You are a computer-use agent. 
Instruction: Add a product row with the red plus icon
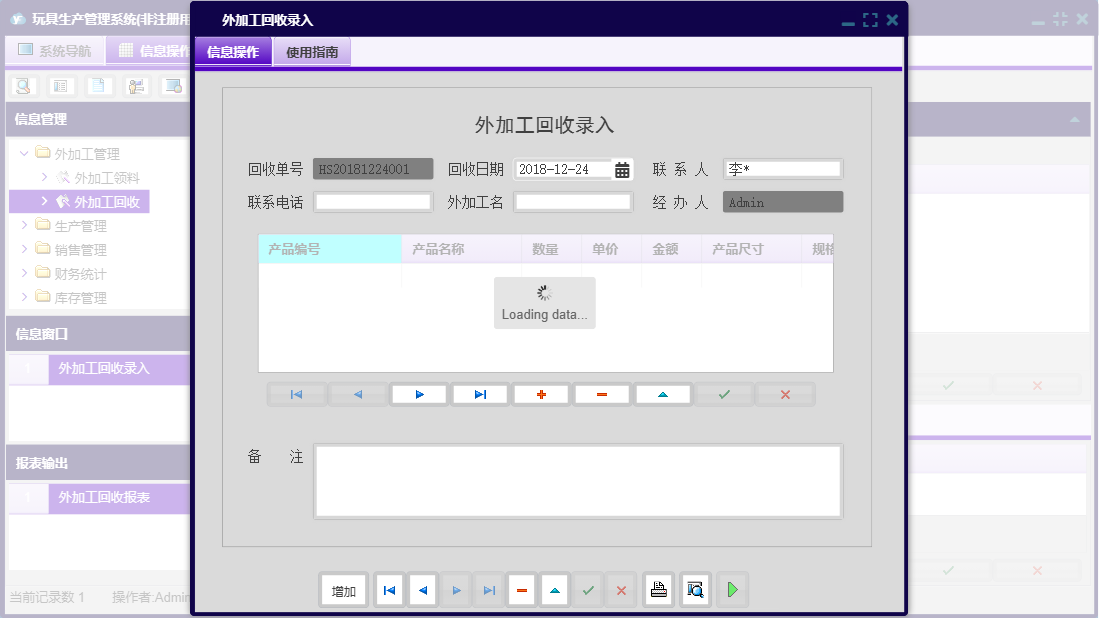click(540, 393)
